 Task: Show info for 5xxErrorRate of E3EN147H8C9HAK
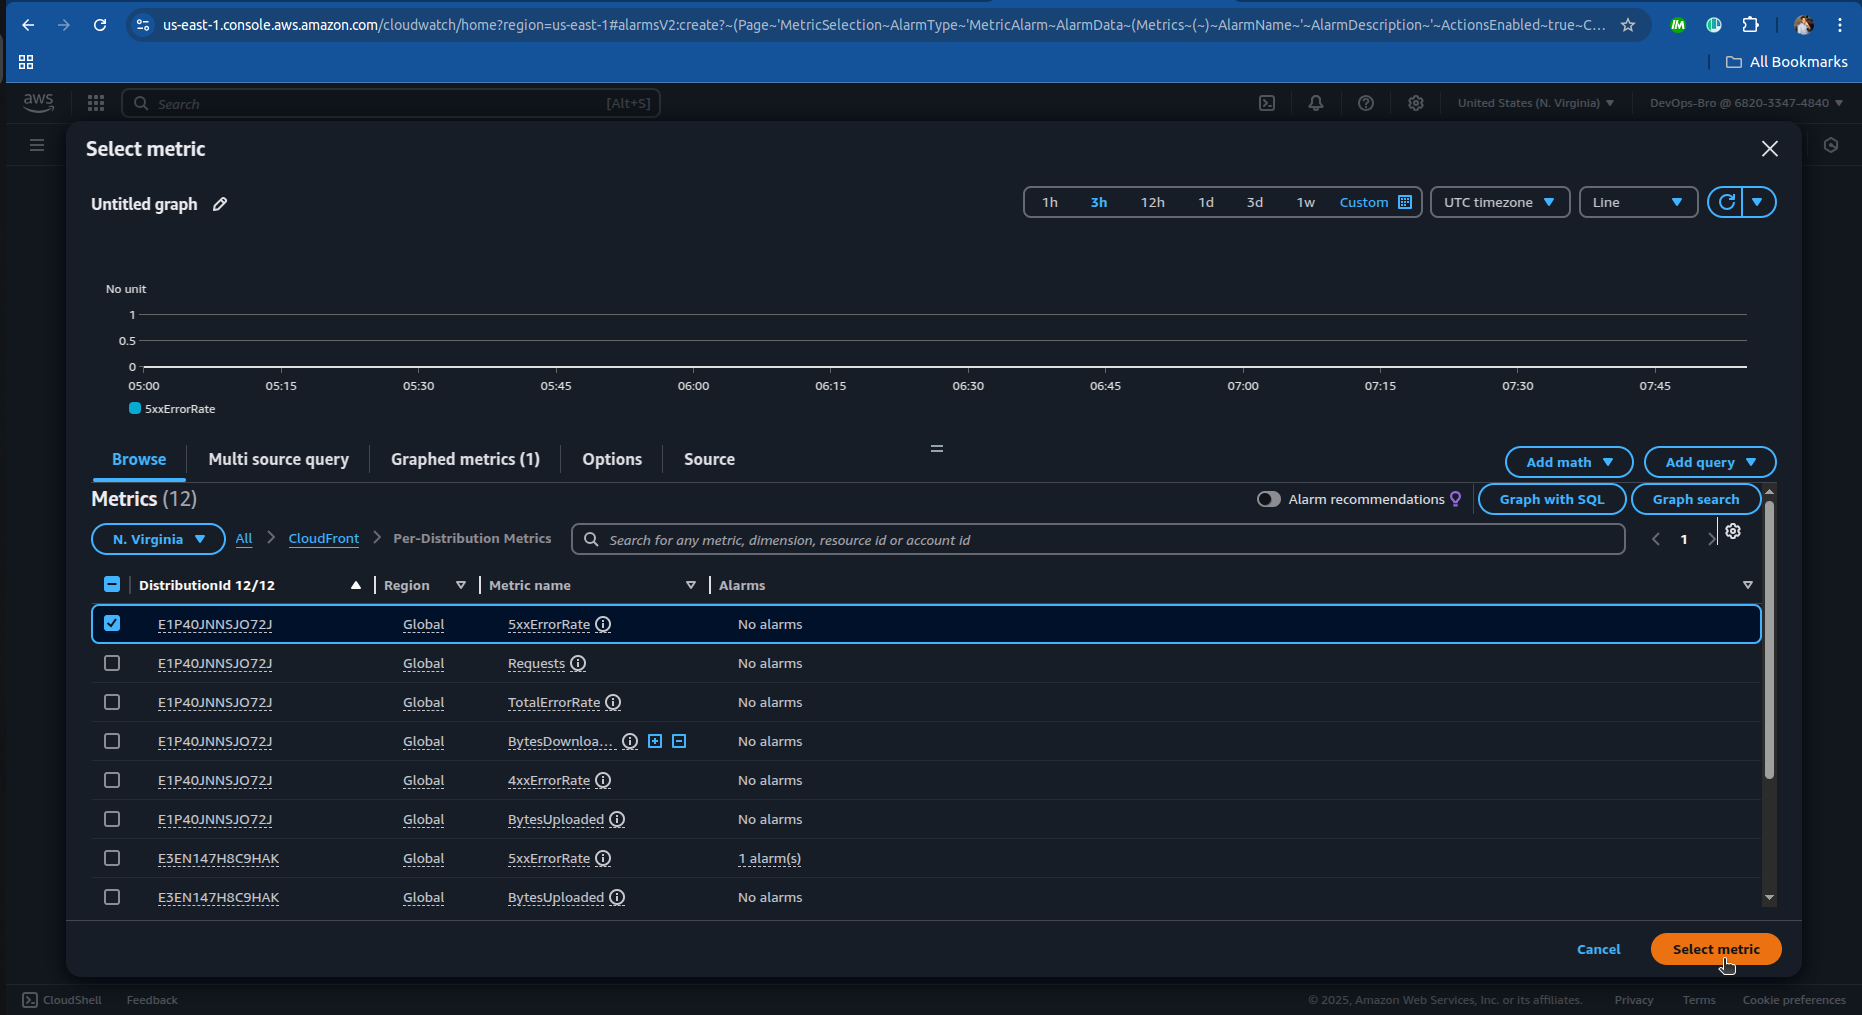click(603, 858)
